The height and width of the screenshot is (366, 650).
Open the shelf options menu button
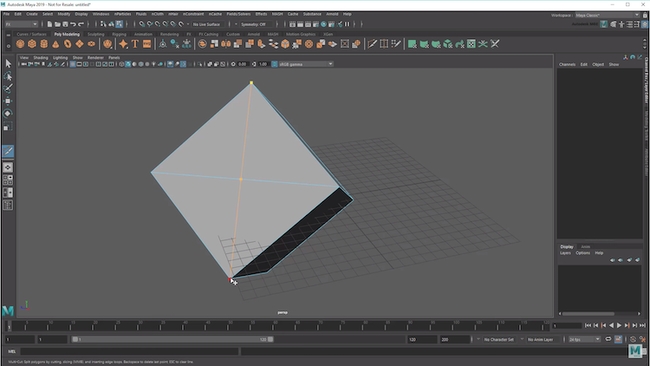coord(8,46)
